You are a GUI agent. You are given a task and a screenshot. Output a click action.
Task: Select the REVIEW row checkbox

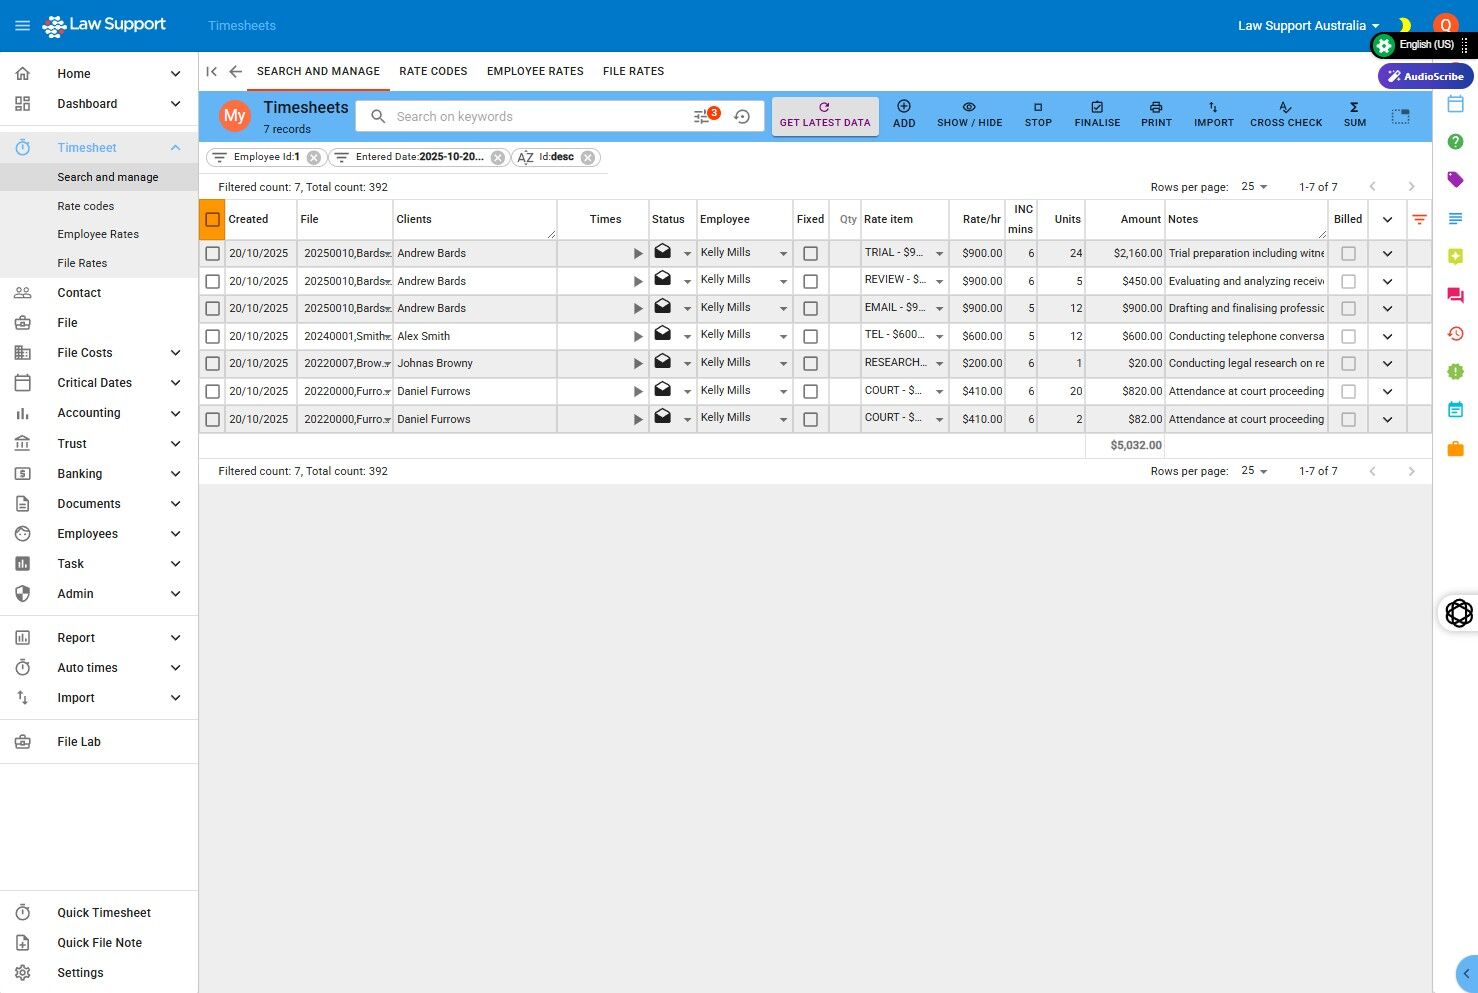(x=212, y=281)
